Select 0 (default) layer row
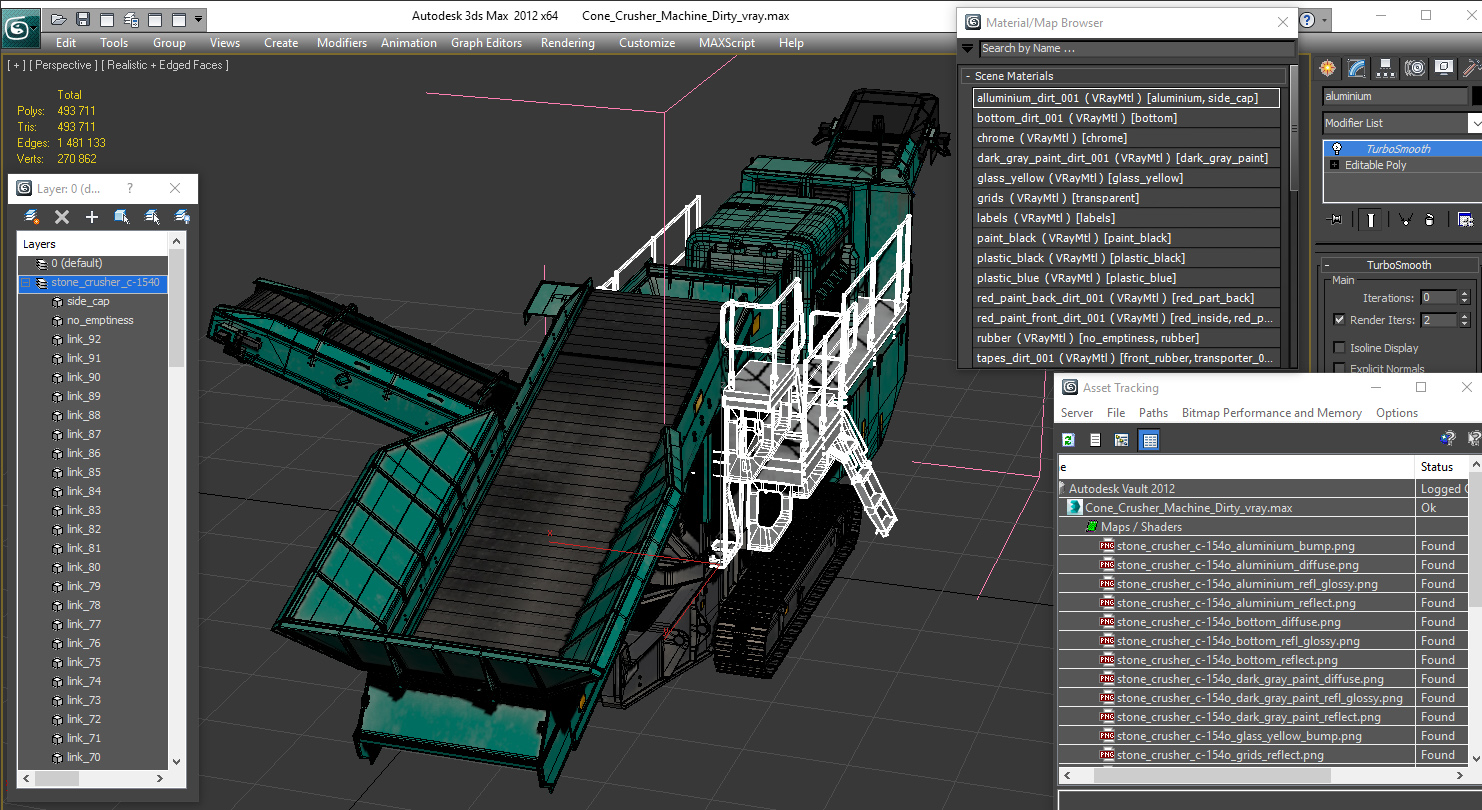The height and width of the screenshot is (810, 1482). [x=94, y=264]
